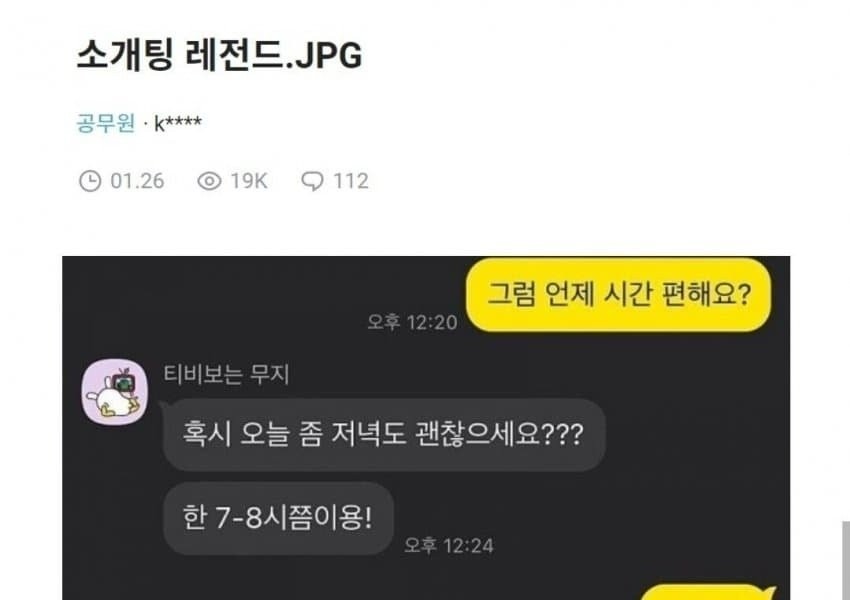The image size is (850, 600).
Task: Click the gray scrollbar at right edge
Action: coord(846,560)
